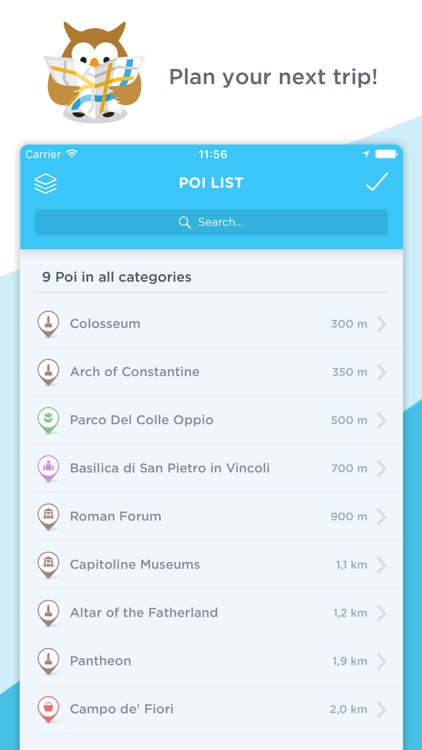Click the purple church pin for Basilica di San Pietro
The height and width of the screenshot is (750, 422).
[48, 468]
